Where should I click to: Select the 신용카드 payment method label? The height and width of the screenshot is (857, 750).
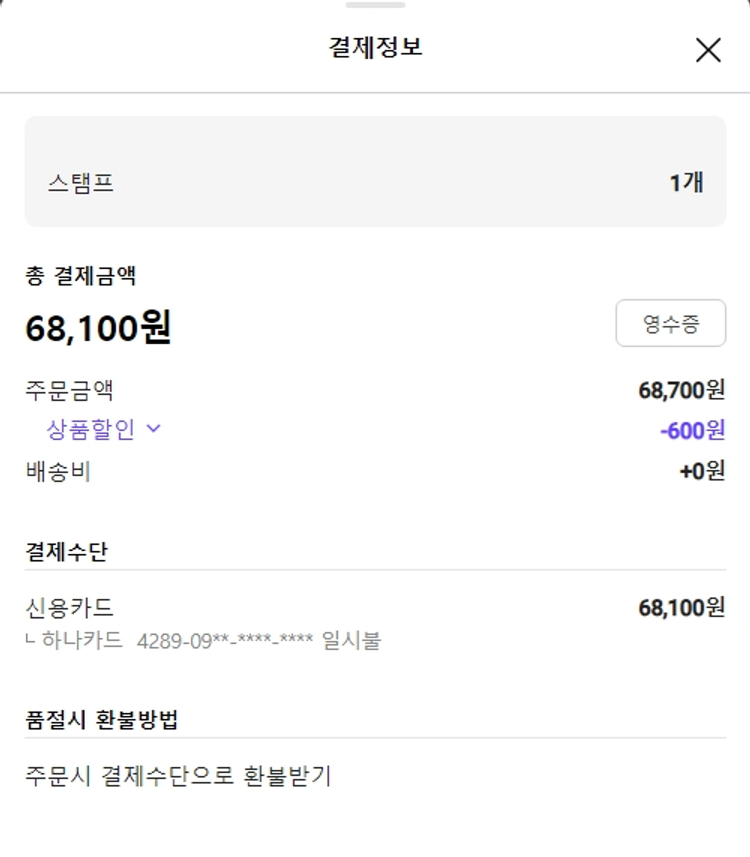coord(69,607)
